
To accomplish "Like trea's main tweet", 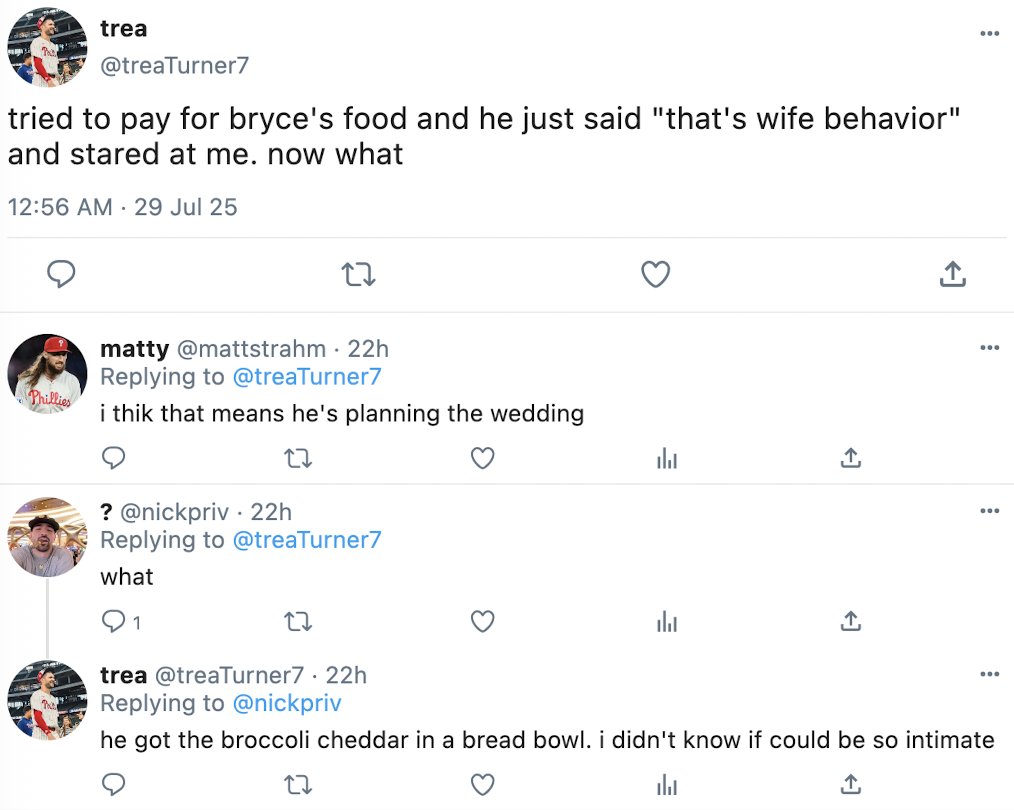I will click(655, 274).
